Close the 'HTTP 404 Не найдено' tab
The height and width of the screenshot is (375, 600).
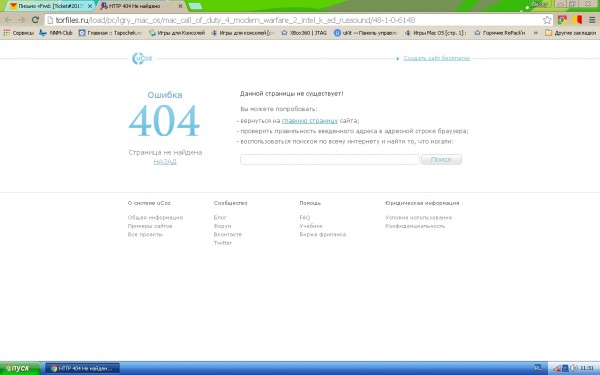coord(180,6)
